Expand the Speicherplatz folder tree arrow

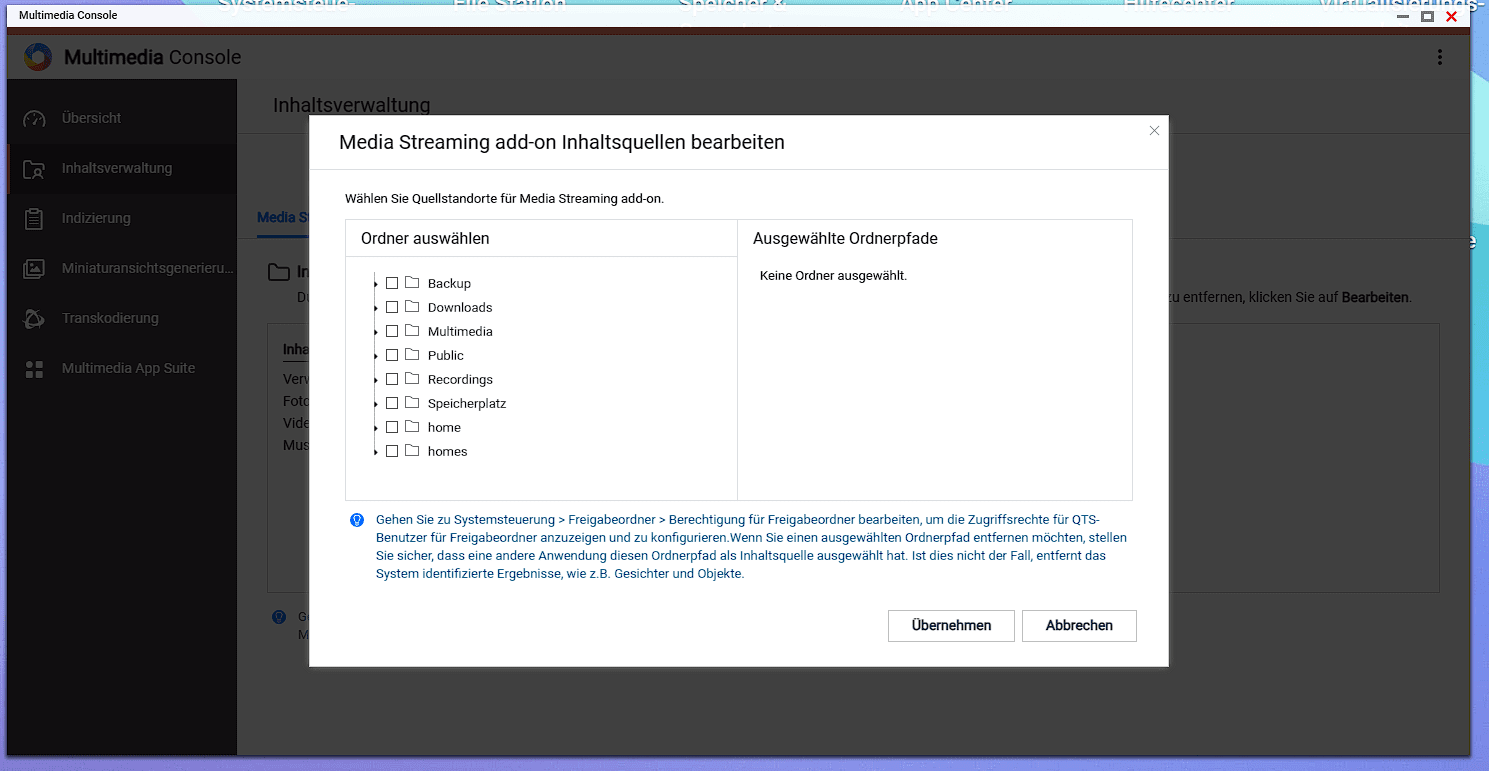tap(376, 404)
